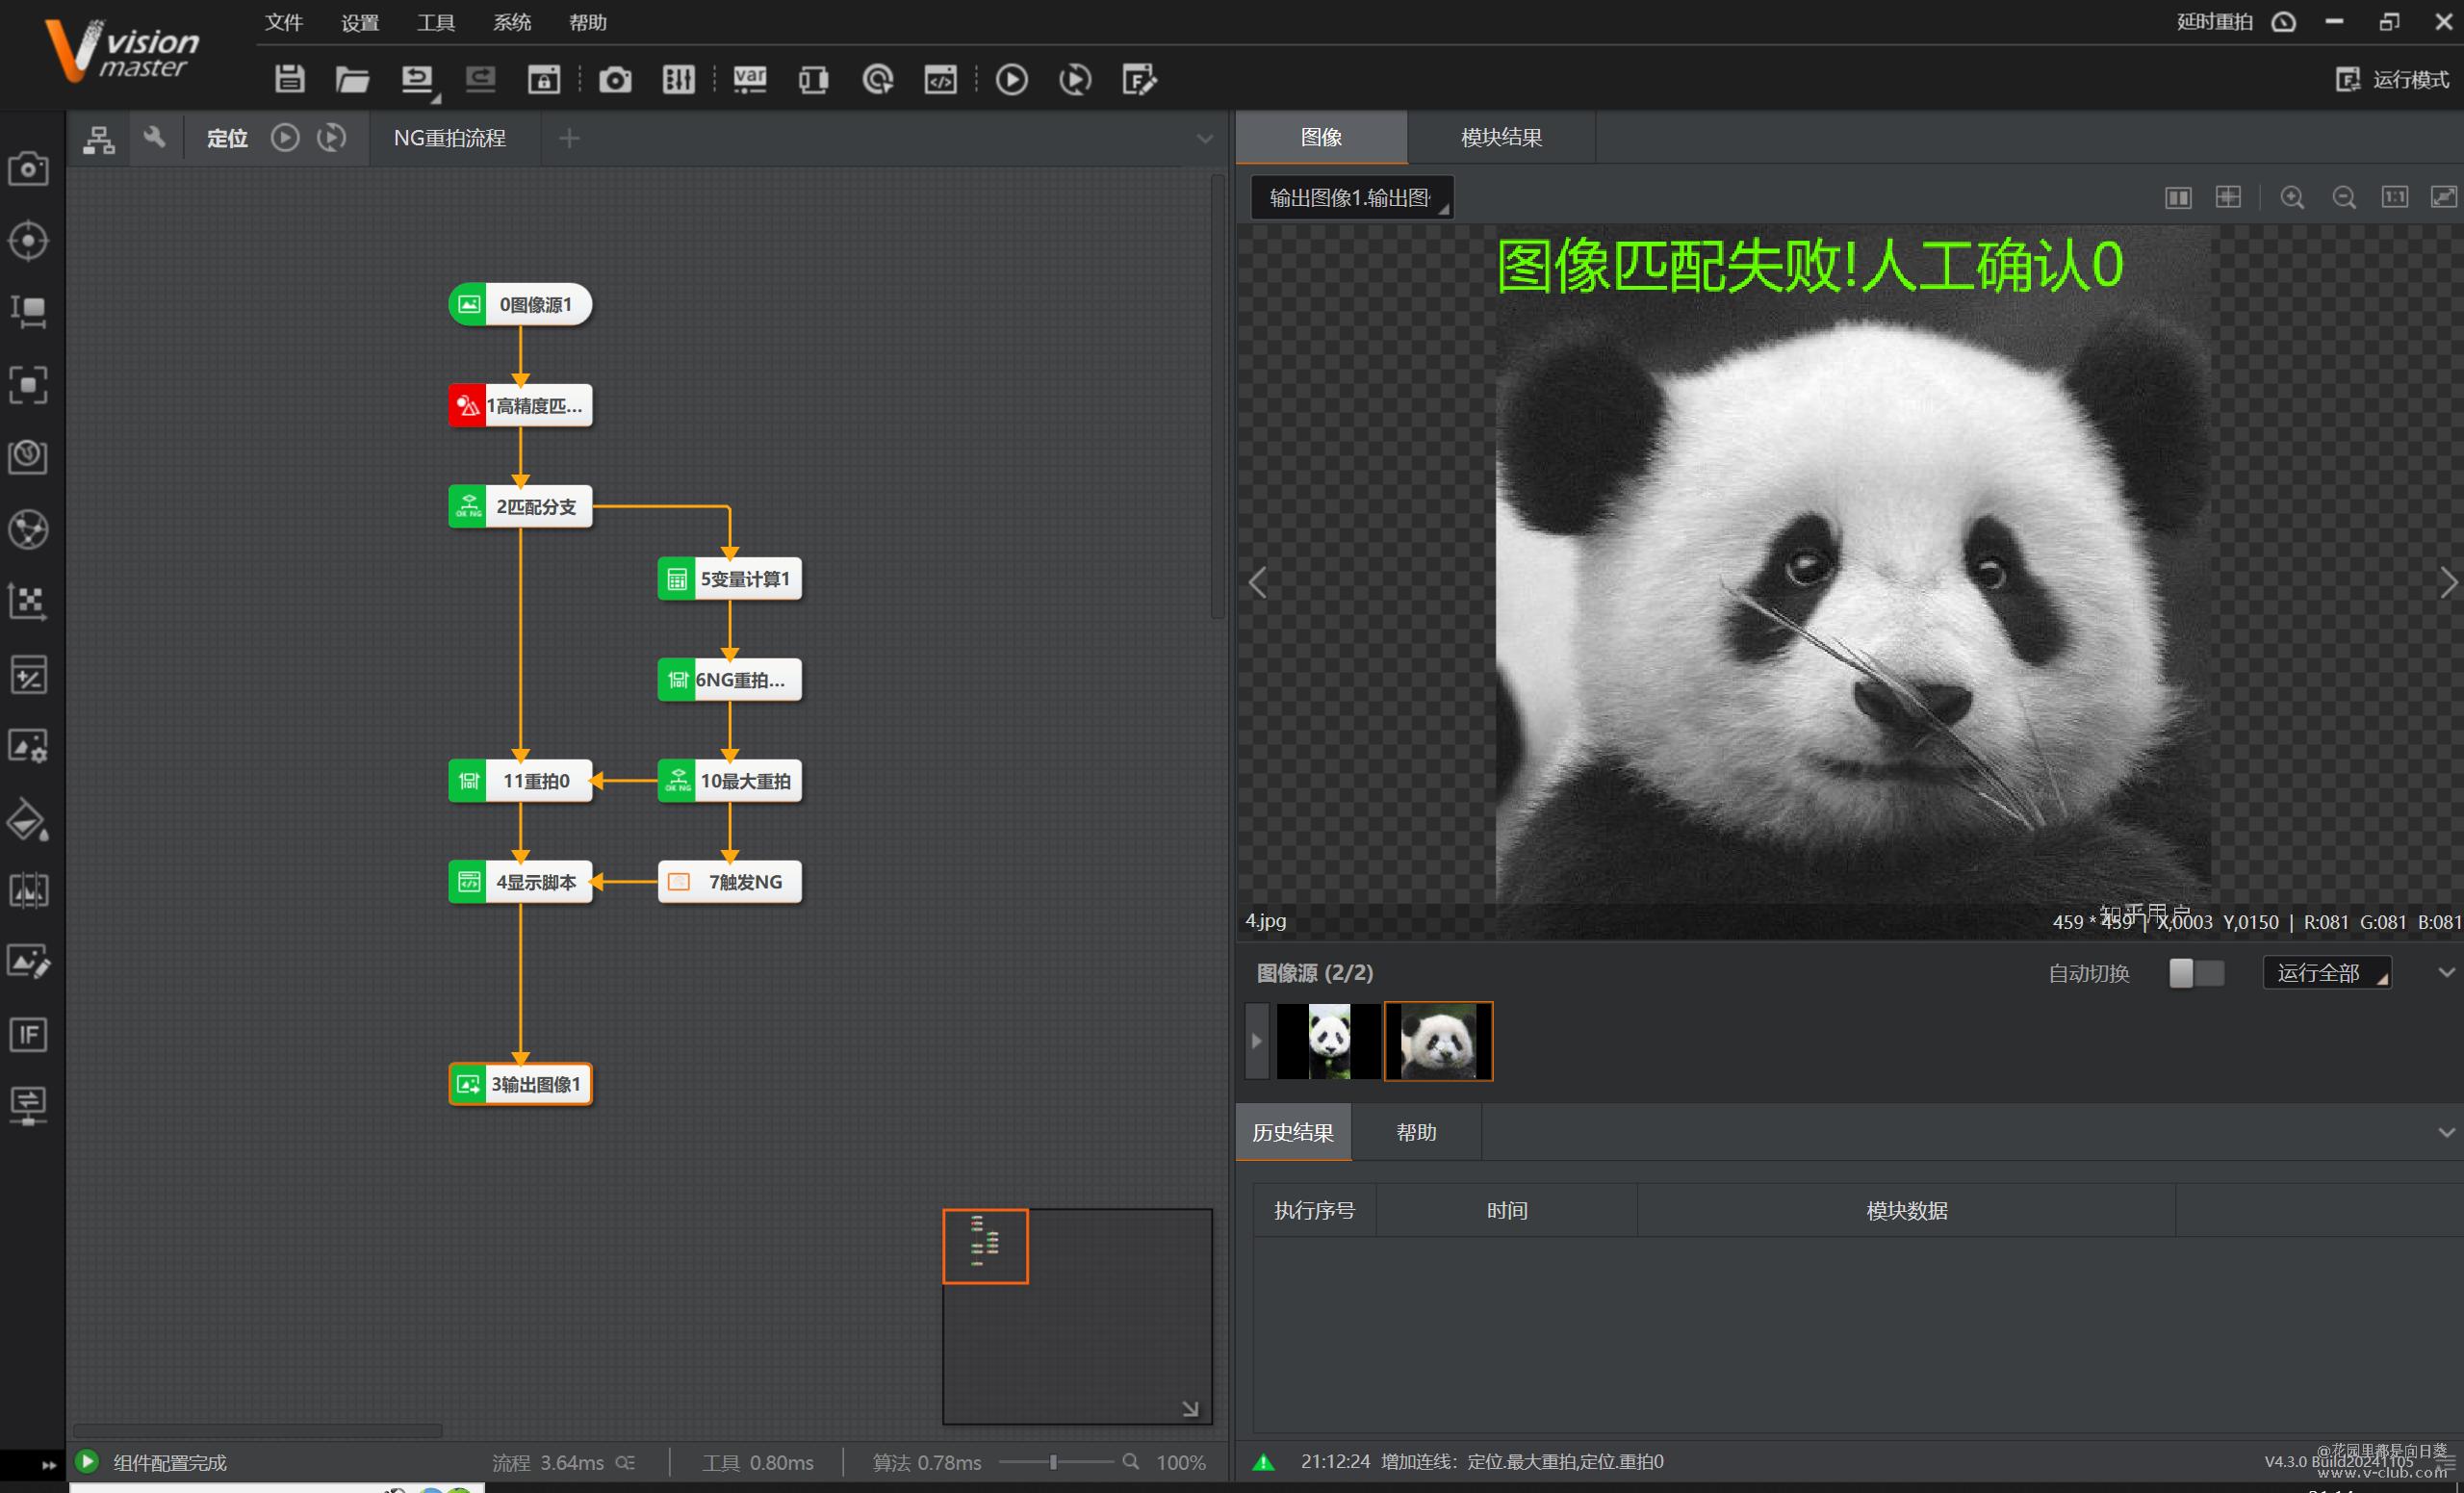Open the 运行全部 dropdown
Image resolution: width=2464 pixels, height=1493 pixels.
(x=2327, y=973)
